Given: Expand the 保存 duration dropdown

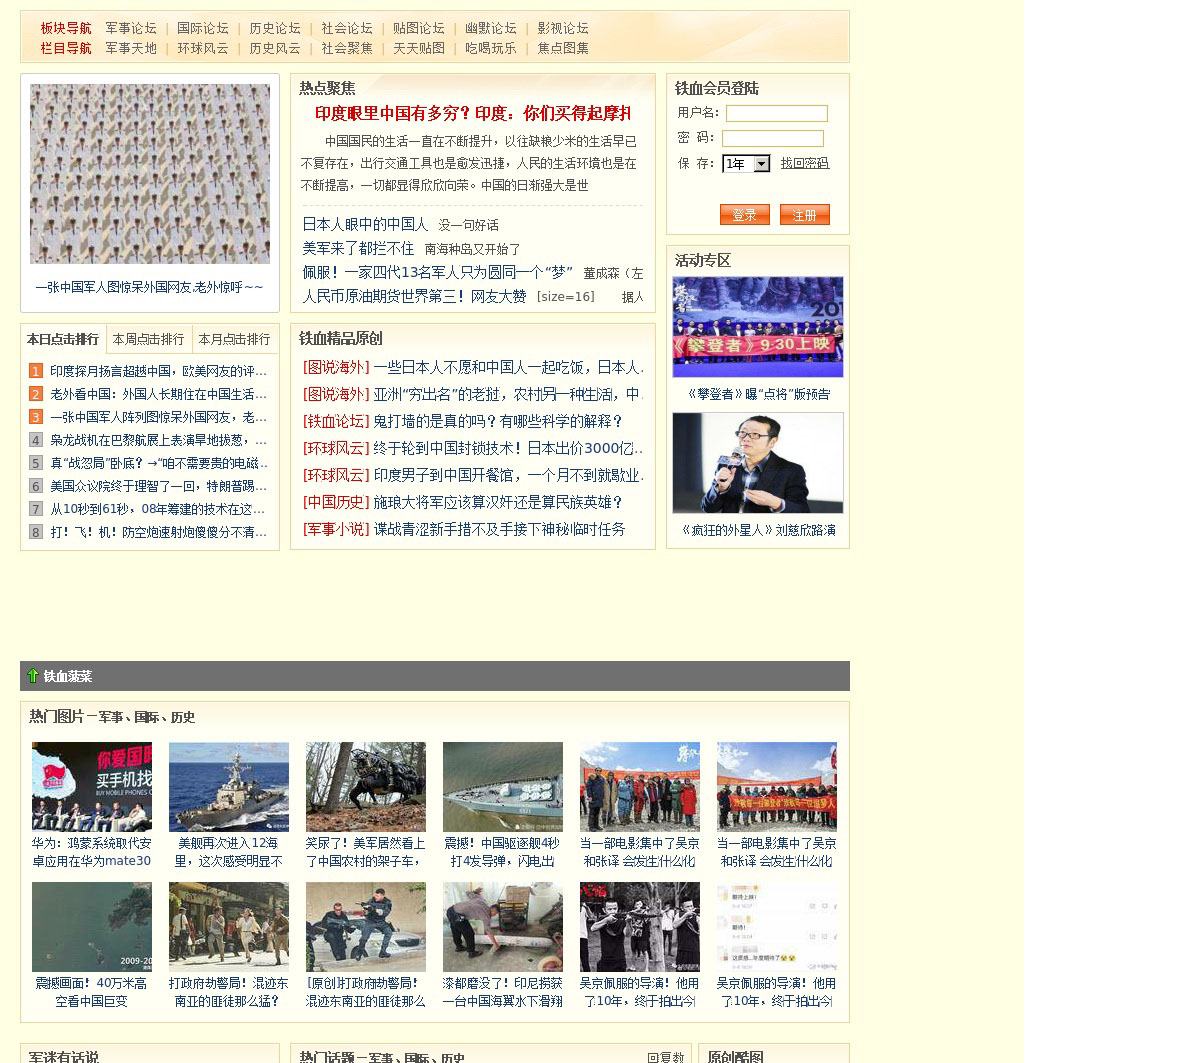Looking at the screenshot, I should point(761,164).
